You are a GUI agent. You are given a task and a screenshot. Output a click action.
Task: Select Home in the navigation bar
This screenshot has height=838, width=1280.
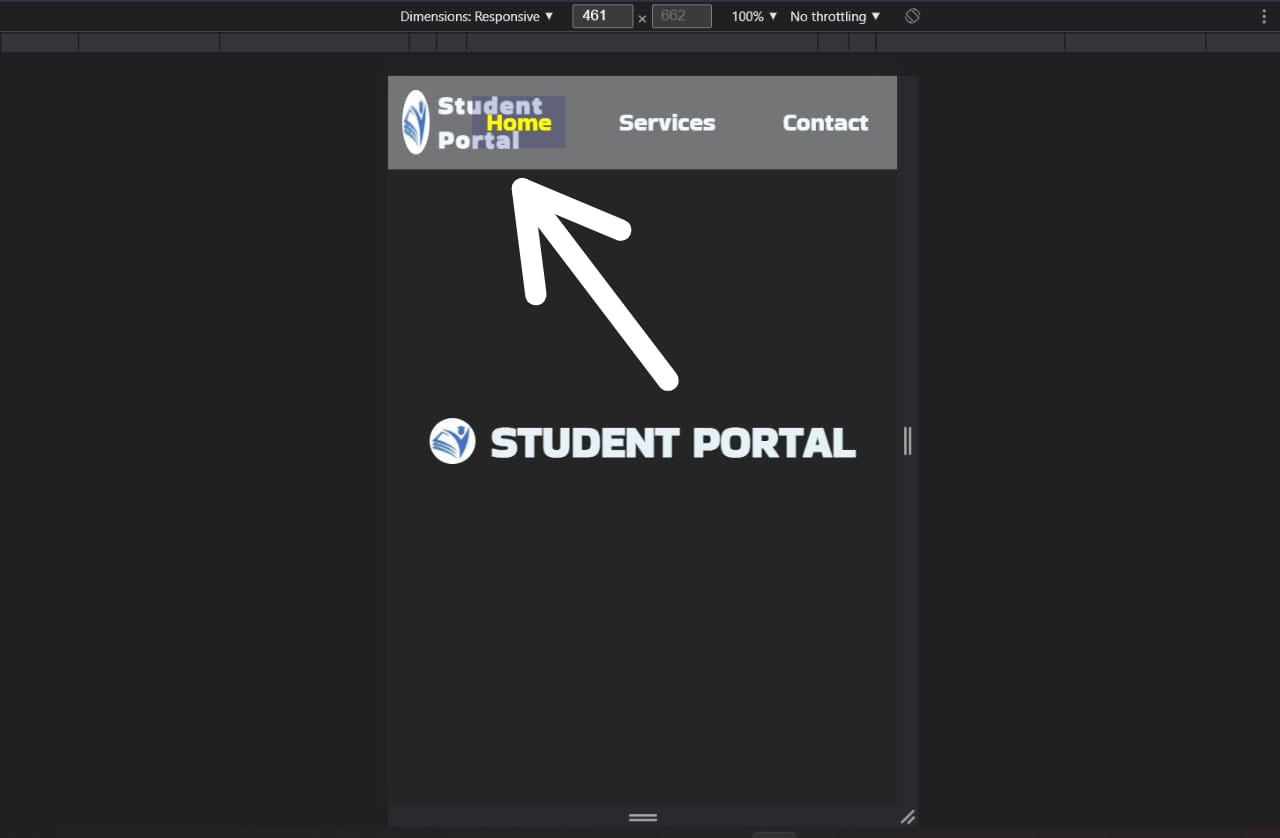[519, 122]
